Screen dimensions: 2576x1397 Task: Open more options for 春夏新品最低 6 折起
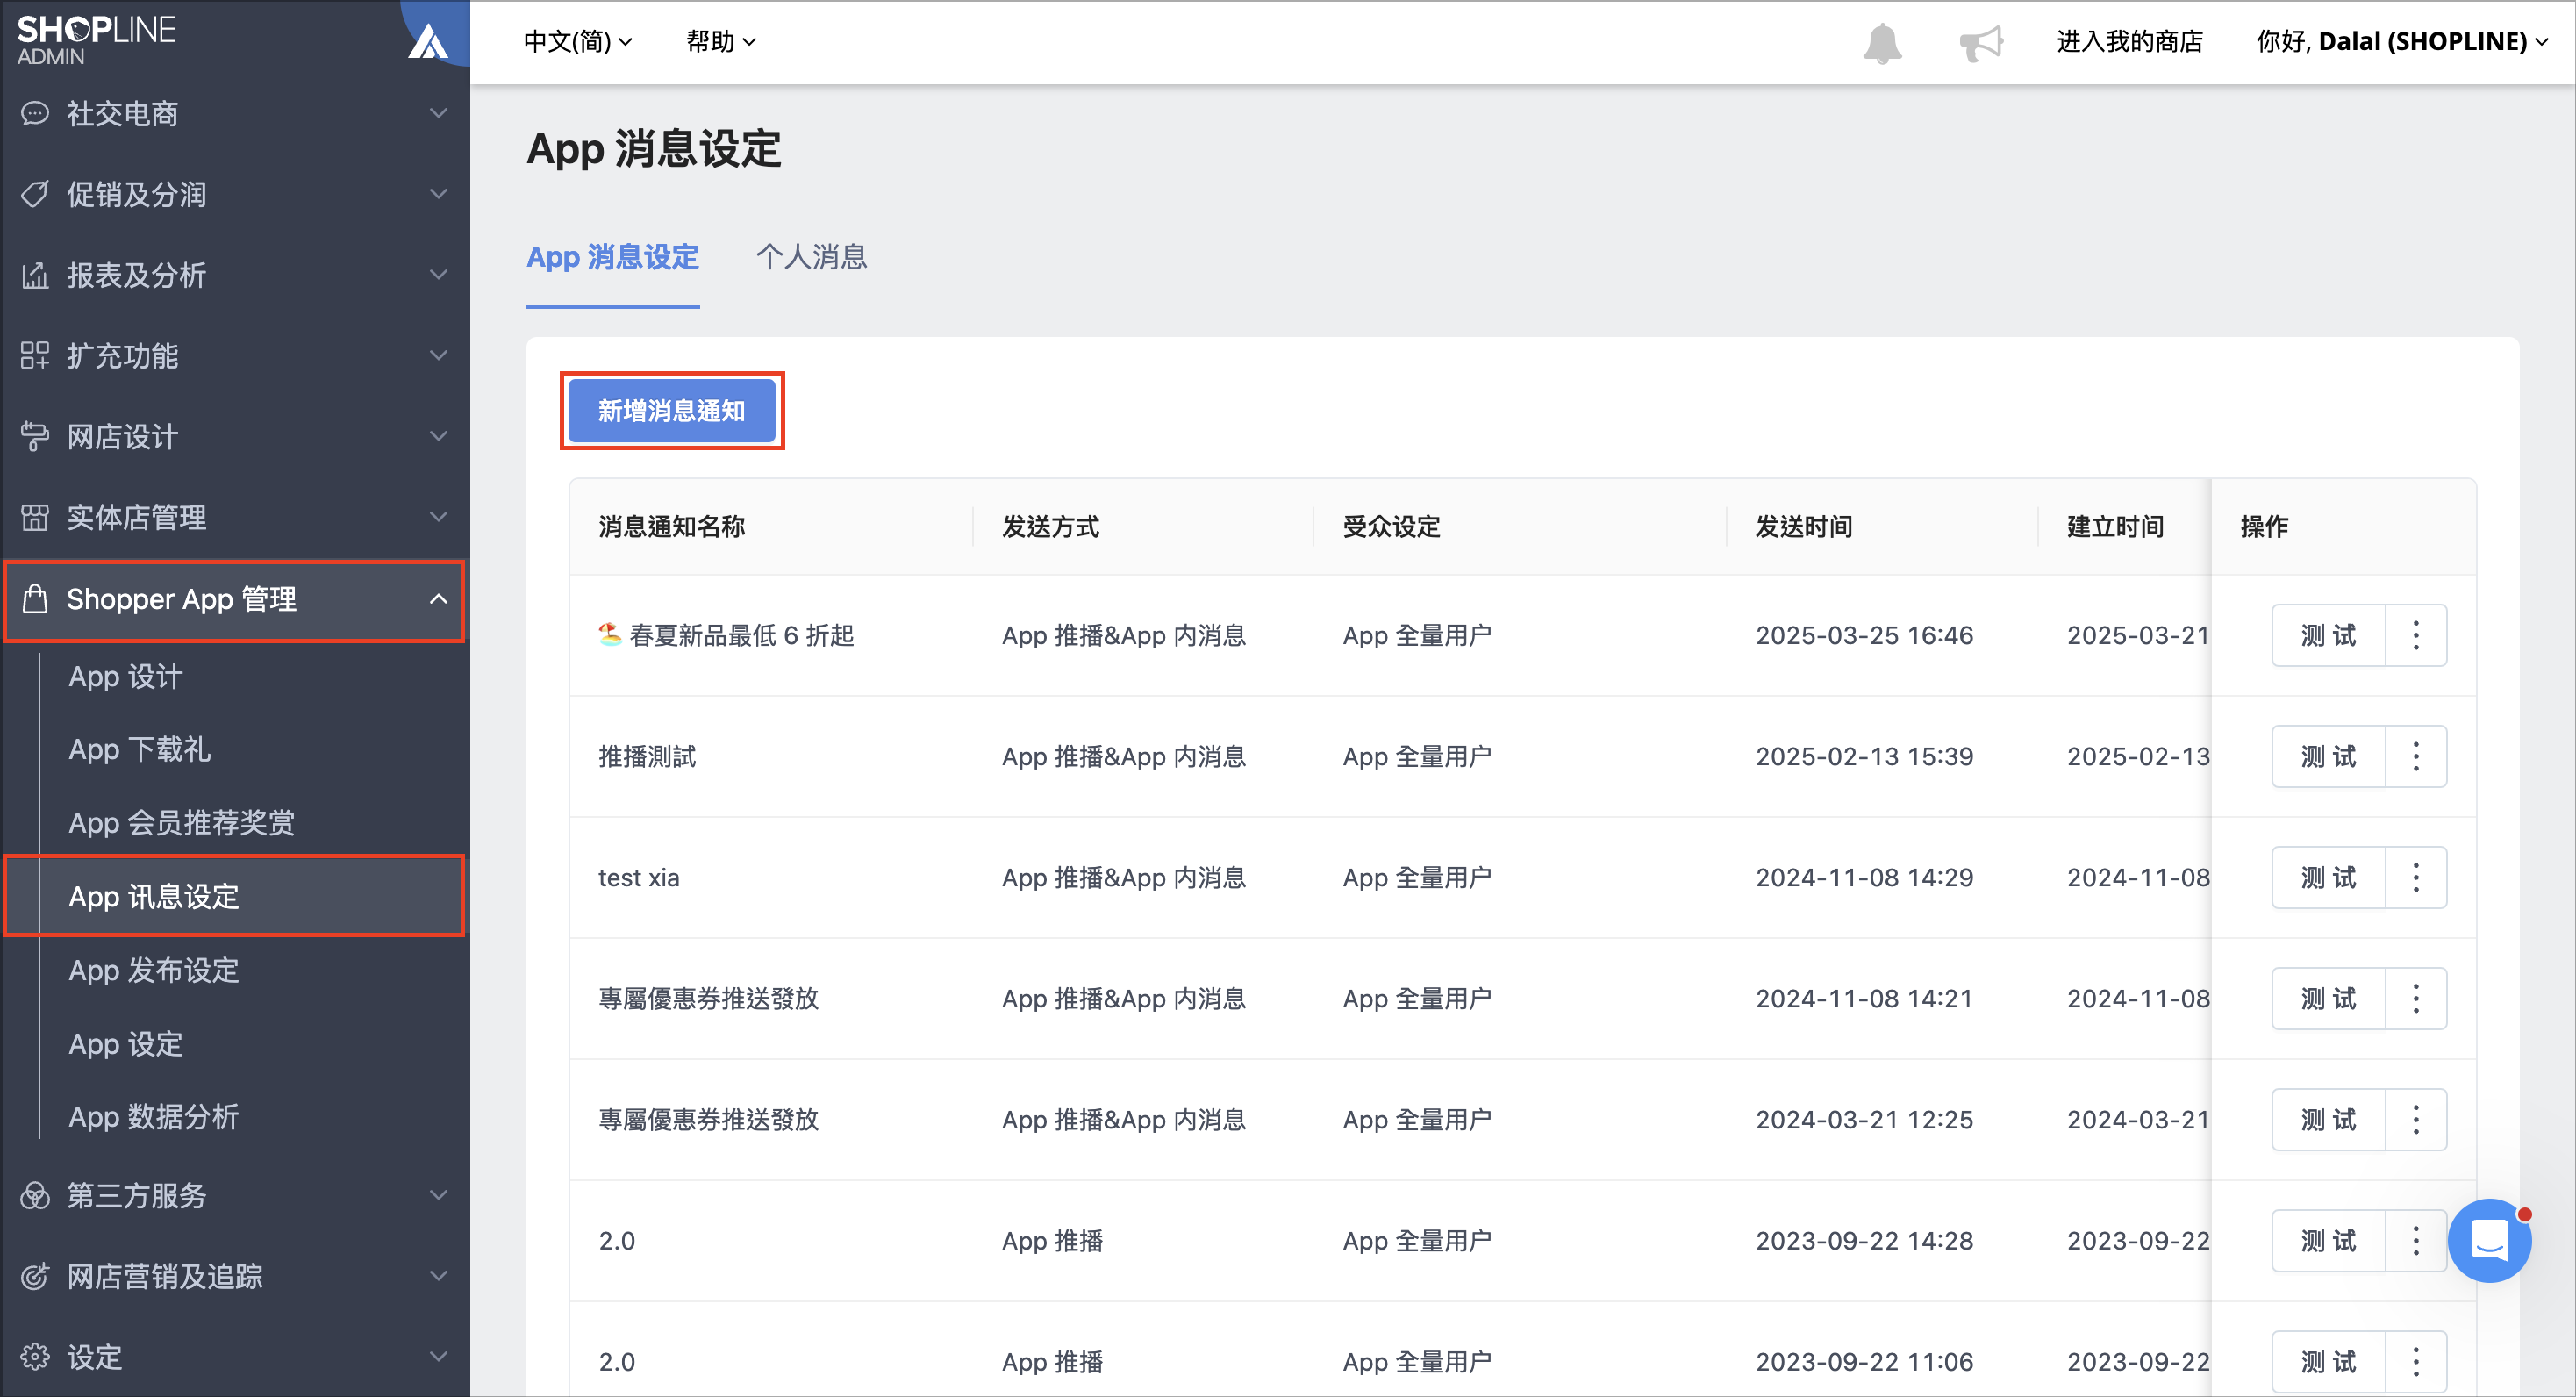point(2416,636)
